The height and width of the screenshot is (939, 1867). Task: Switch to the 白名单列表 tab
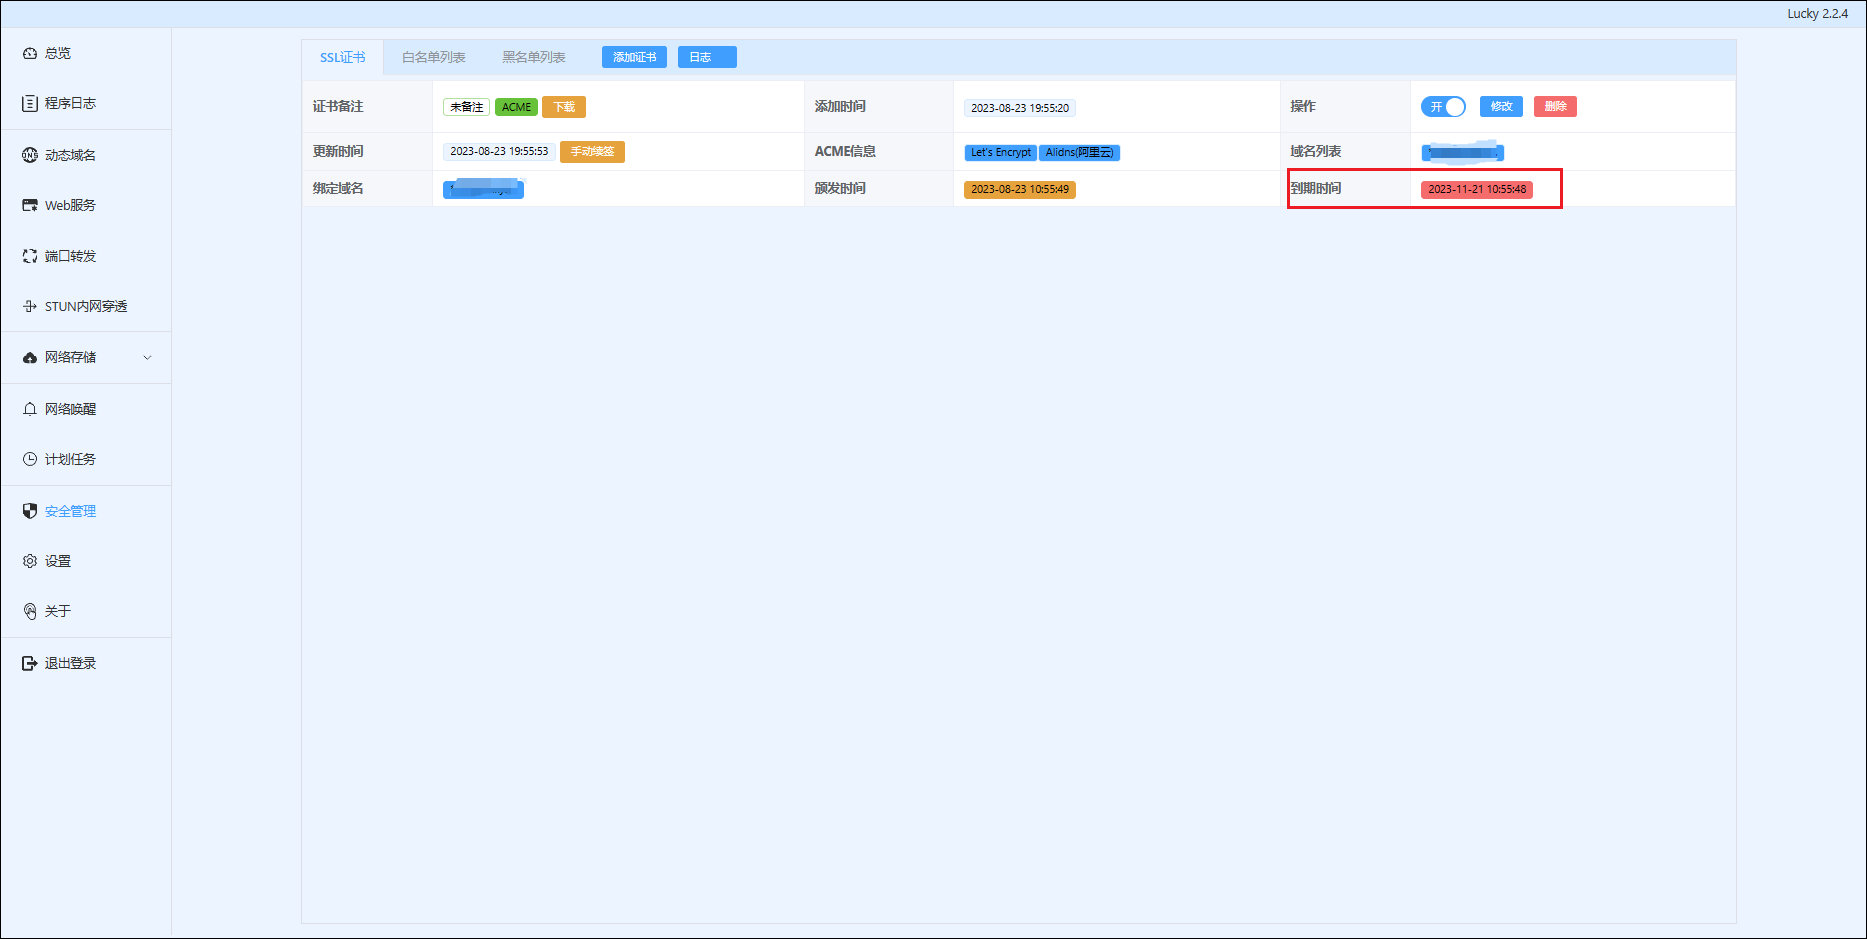pyautogui.click(x=433, y=57)
